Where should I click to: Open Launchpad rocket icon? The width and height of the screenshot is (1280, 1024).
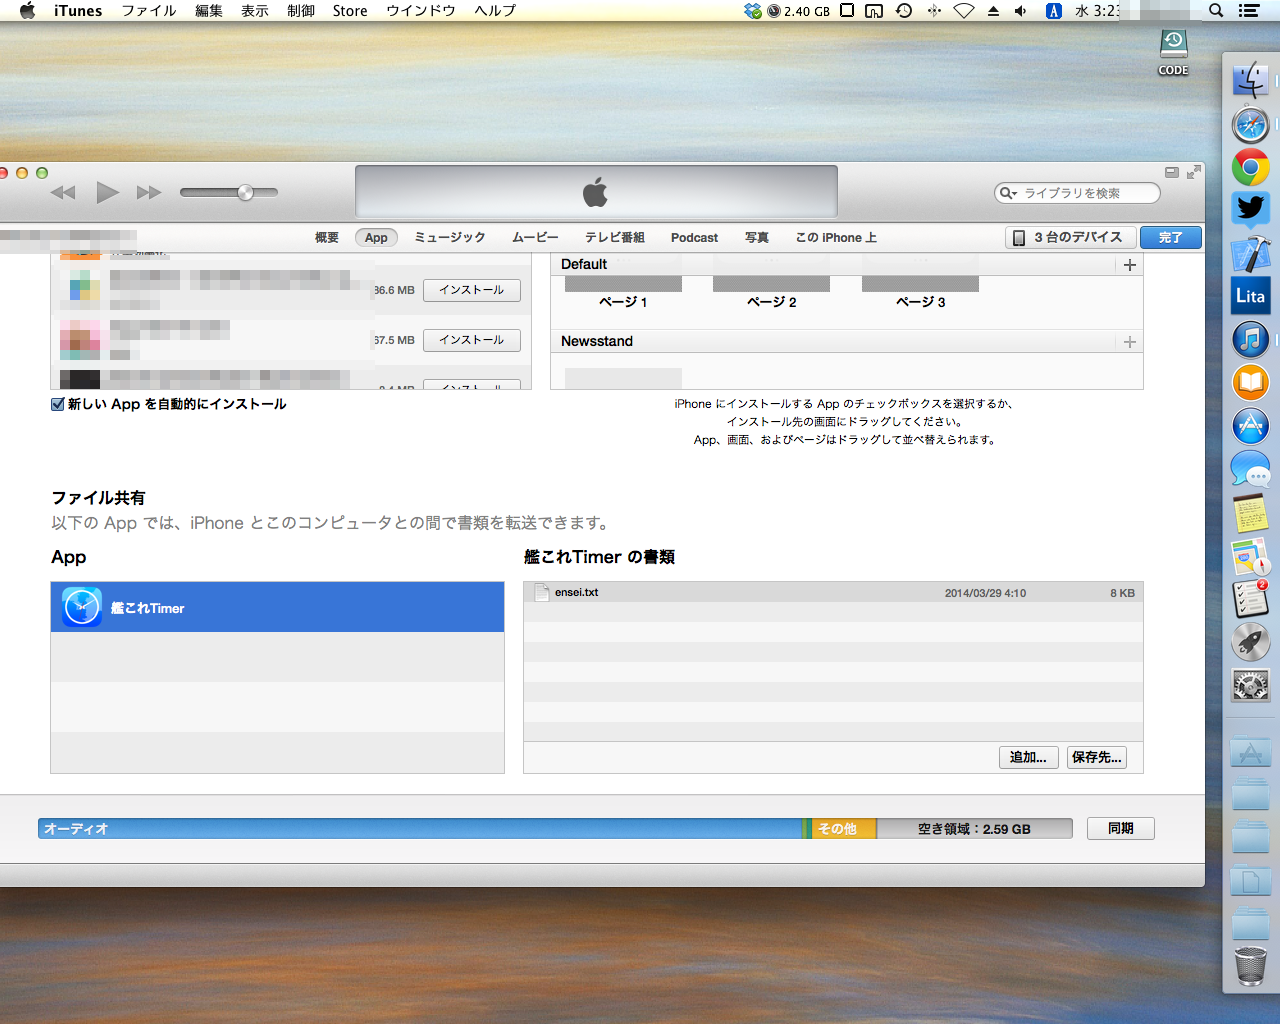tap(1250, 642)
